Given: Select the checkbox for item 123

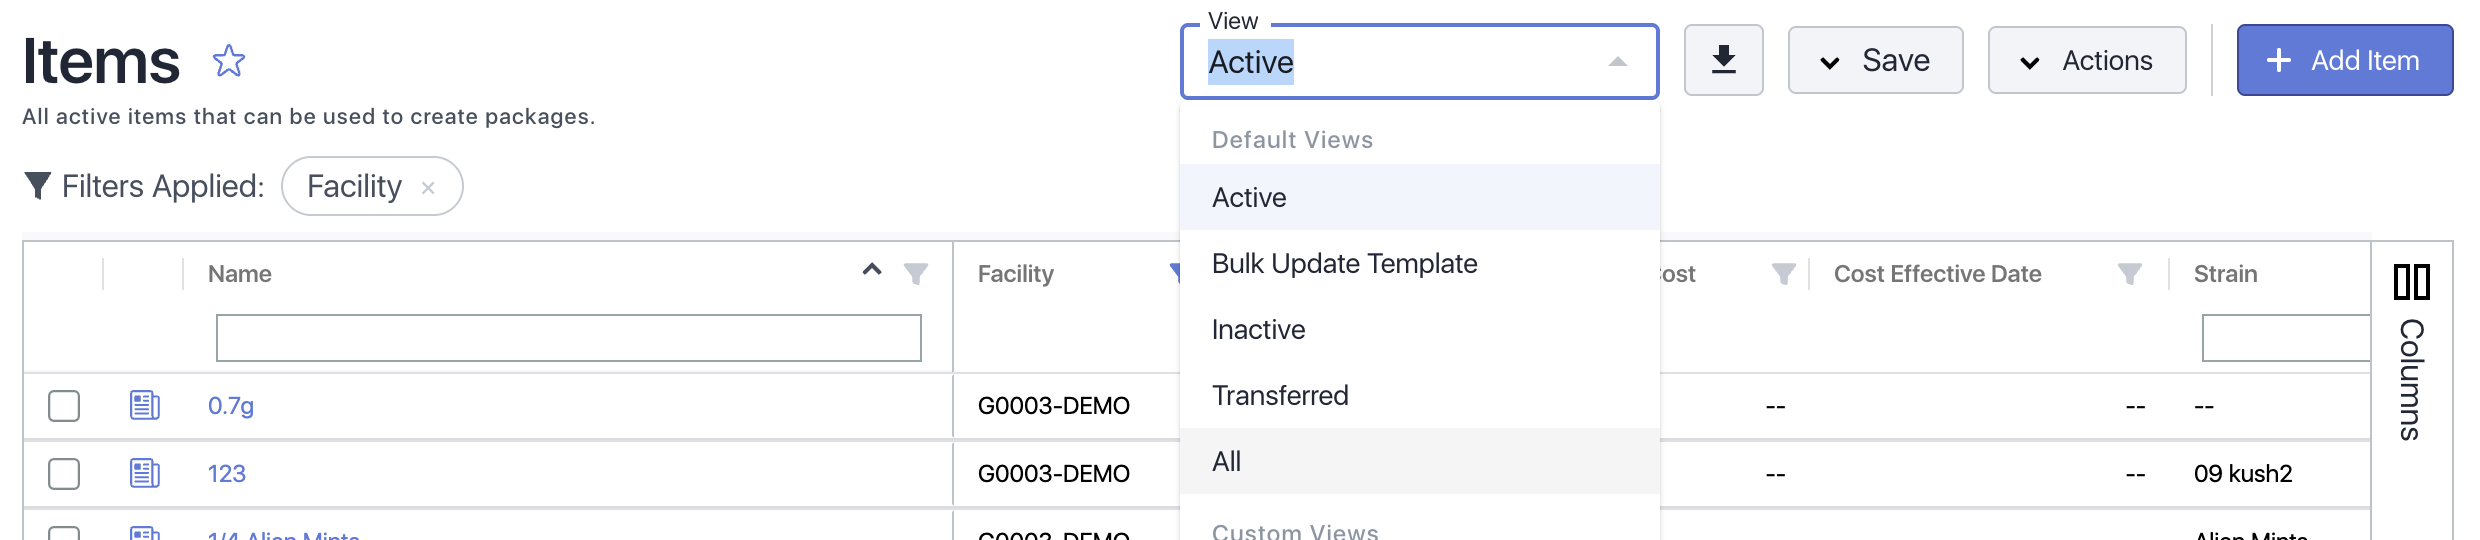Looking at the screenshot, I should click(64, 474).
